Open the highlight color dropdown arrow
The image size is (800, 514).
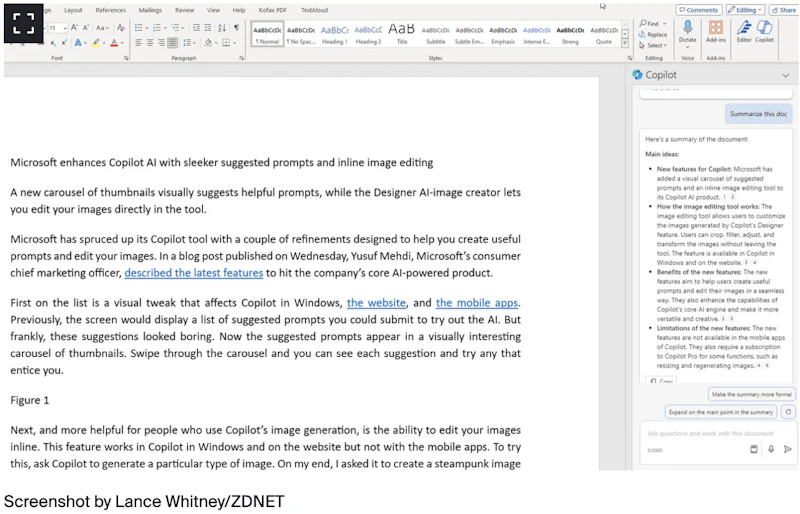pyautogui.click(x=104, y=43)
